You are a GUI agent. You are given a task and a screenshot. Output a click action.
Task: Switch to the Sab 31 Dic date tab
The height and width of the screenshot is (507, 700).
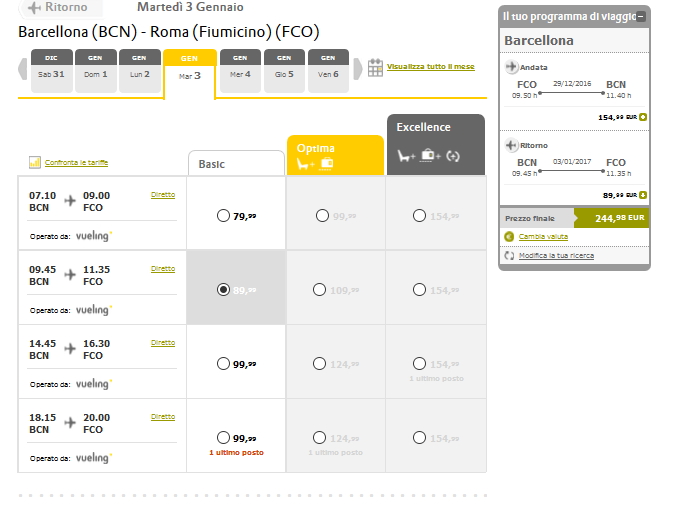coord(51,70)
